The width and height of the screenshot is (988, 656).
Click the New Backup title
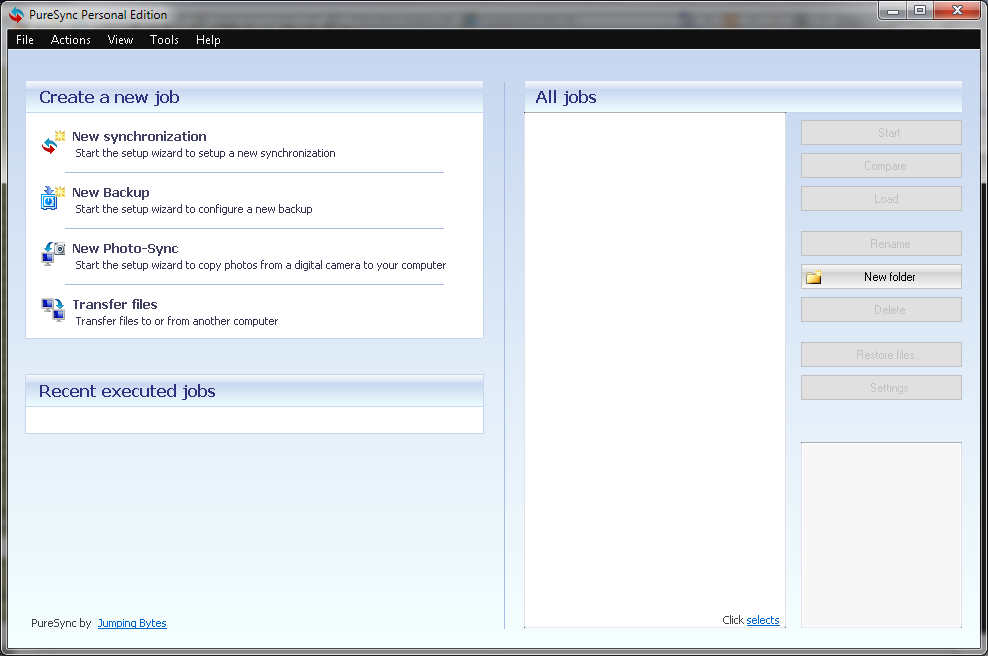111,192
